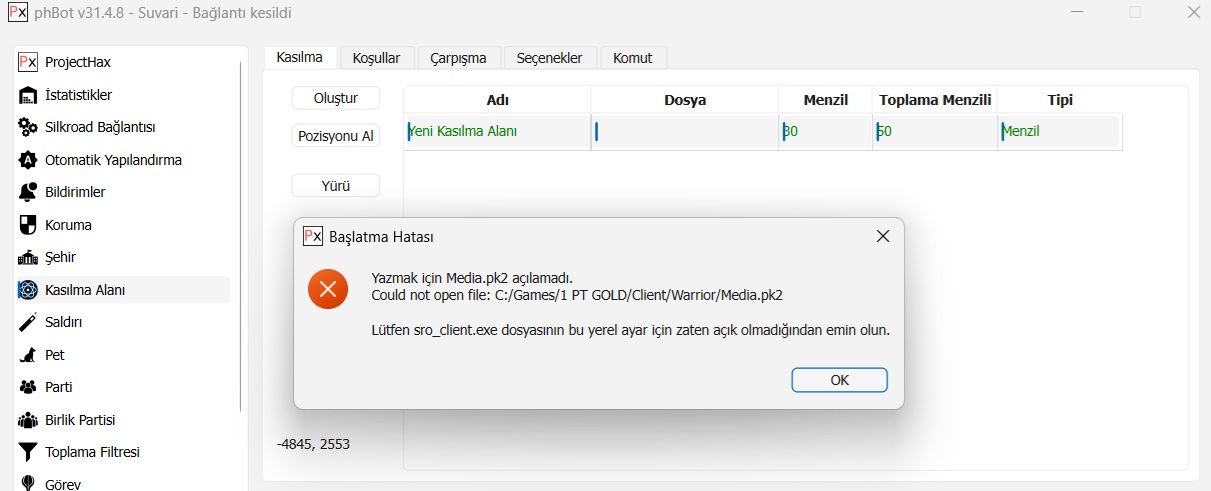Click the Menzil value 30 cell
The image size is (1211, 491).
pos(825,131)
